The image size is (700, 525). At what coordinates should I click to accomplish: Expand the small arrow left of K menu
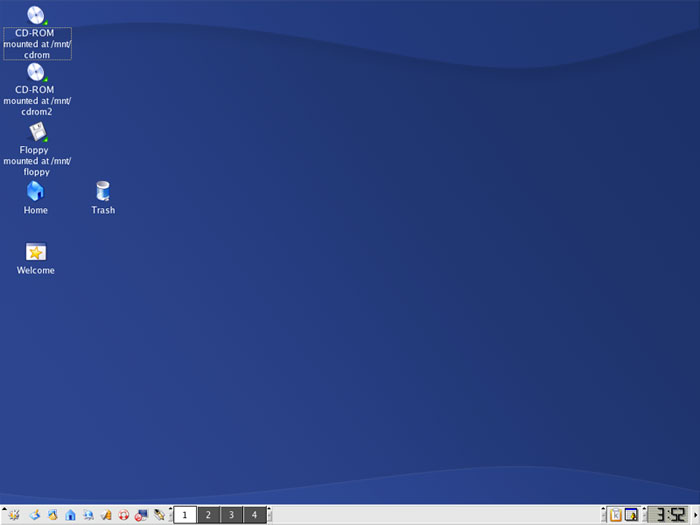click(x=3, y=511)
